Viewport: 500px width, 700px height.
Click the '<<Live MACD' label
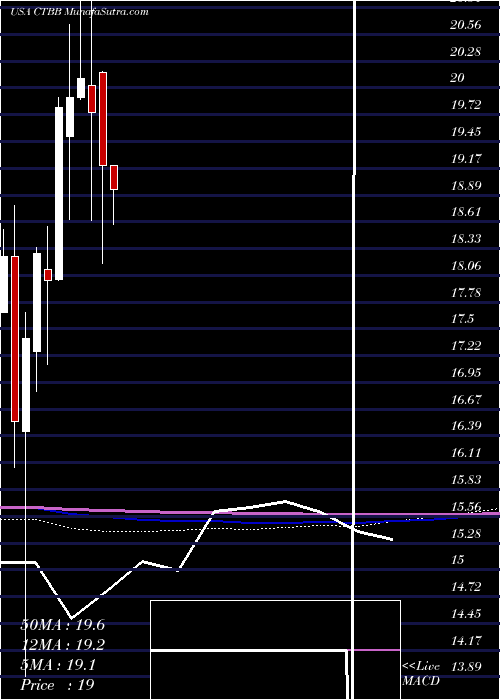point(421,674)
